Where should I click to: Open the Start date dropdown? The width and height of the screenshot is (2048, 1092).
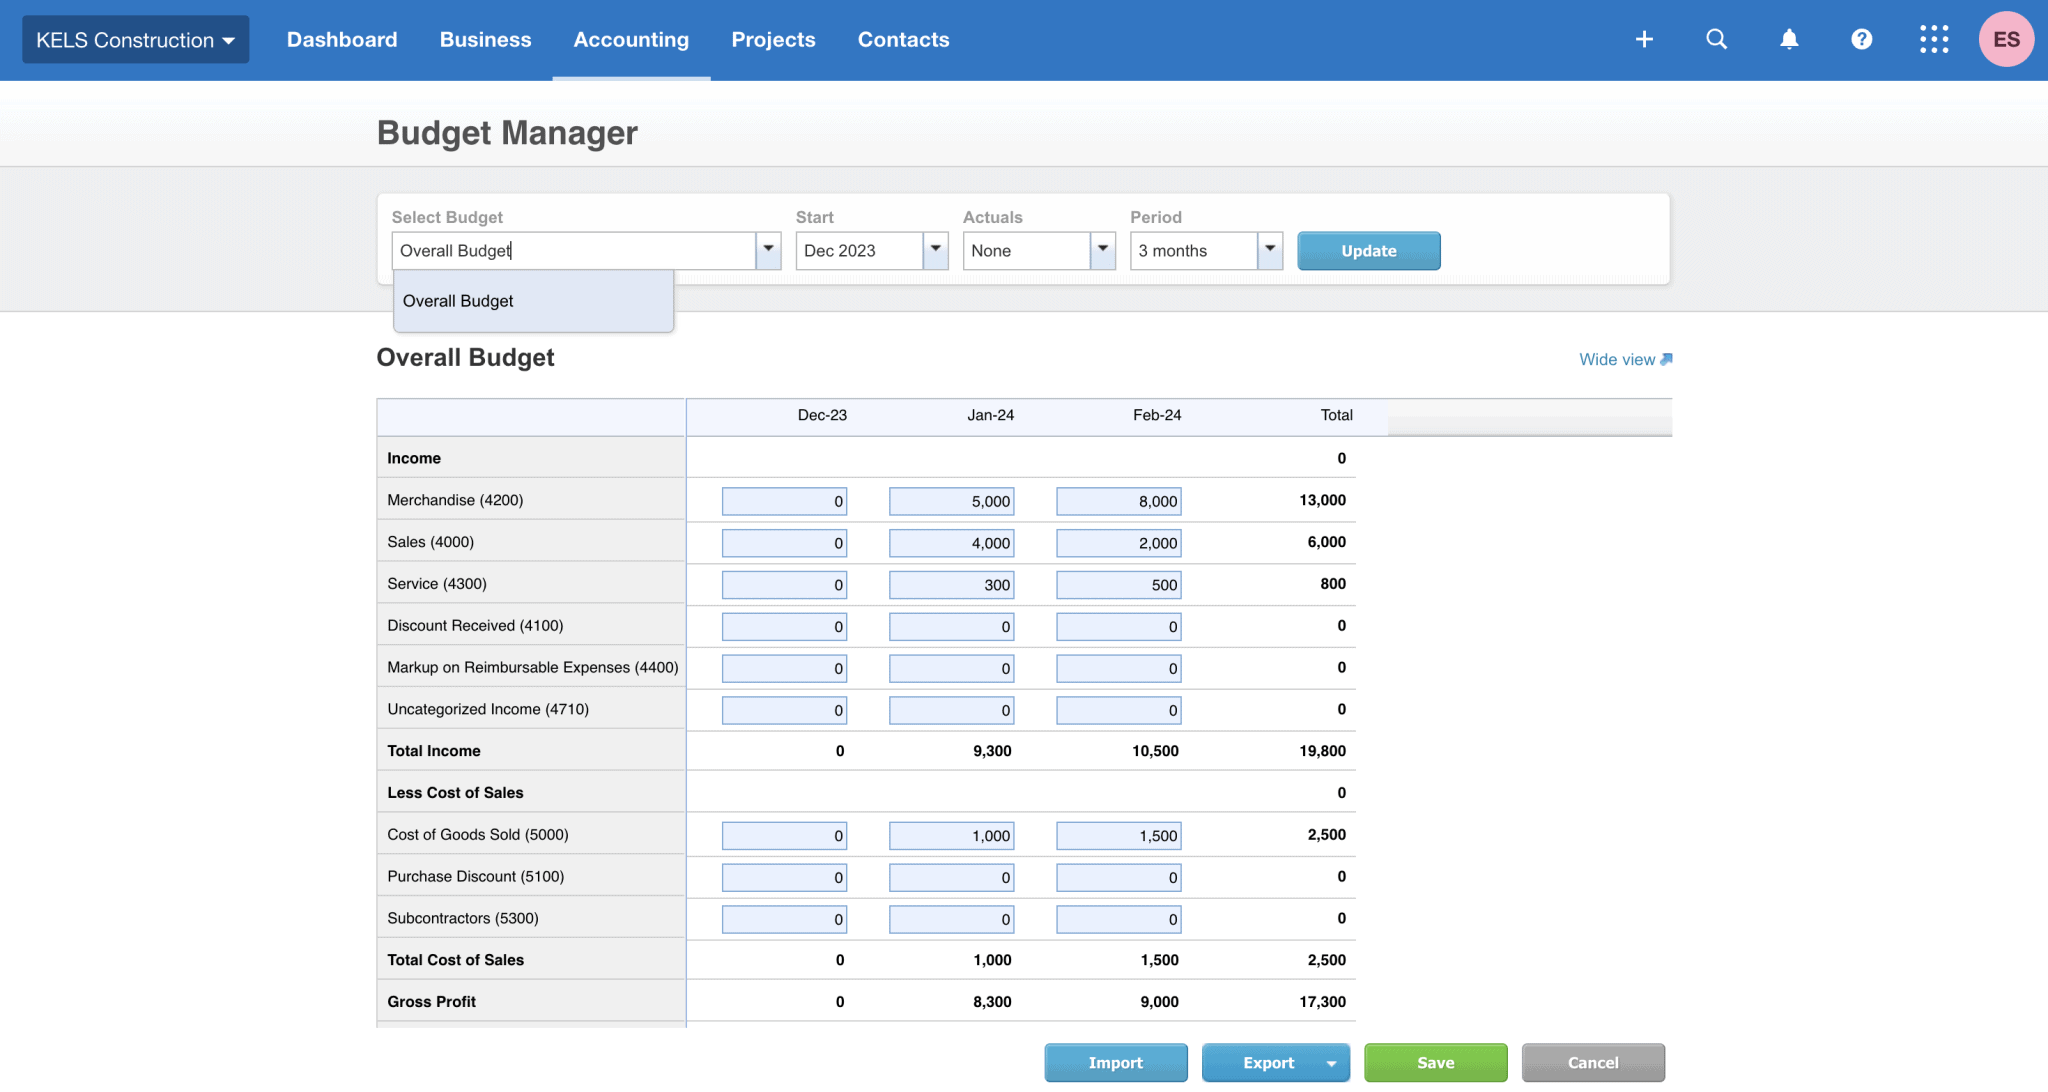(934, 250)
